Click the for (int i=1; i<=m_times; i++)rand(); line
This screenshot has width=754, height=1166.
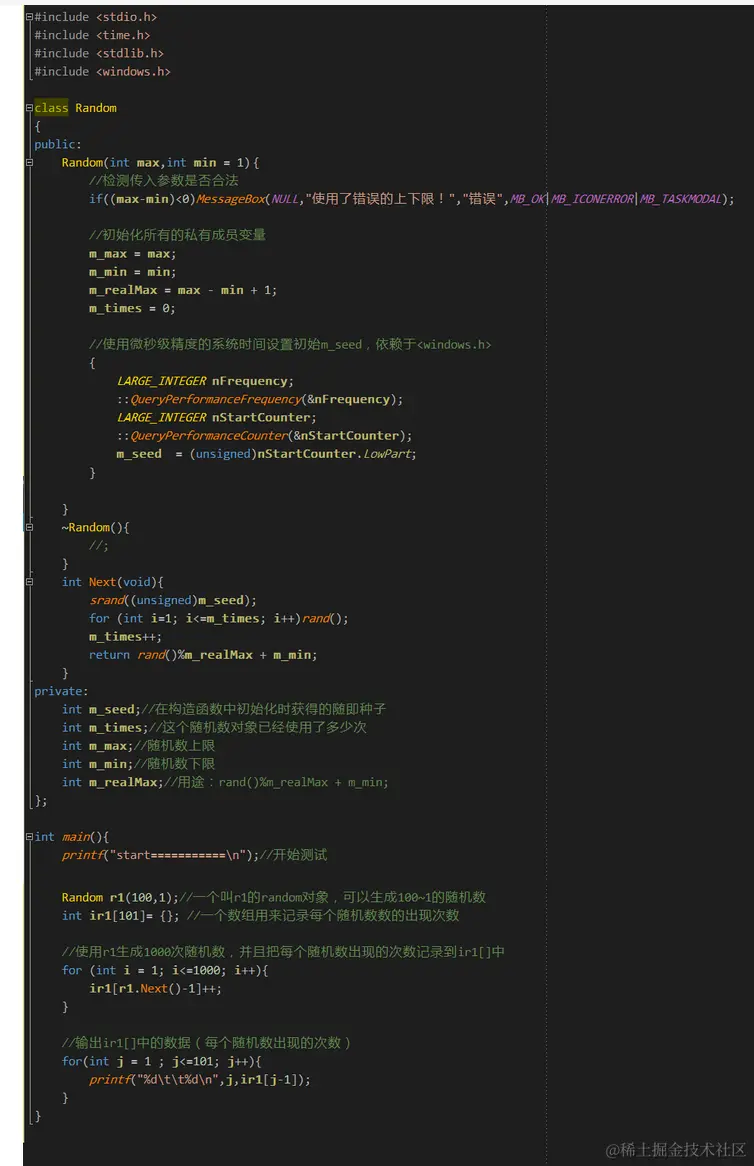click(x=219, y=618)
